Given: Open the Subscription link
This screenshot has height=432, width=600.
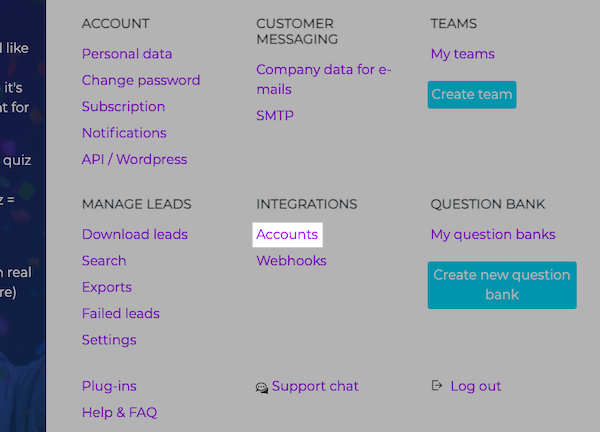Looking at the screenshot, I should [x=123, y=107].
